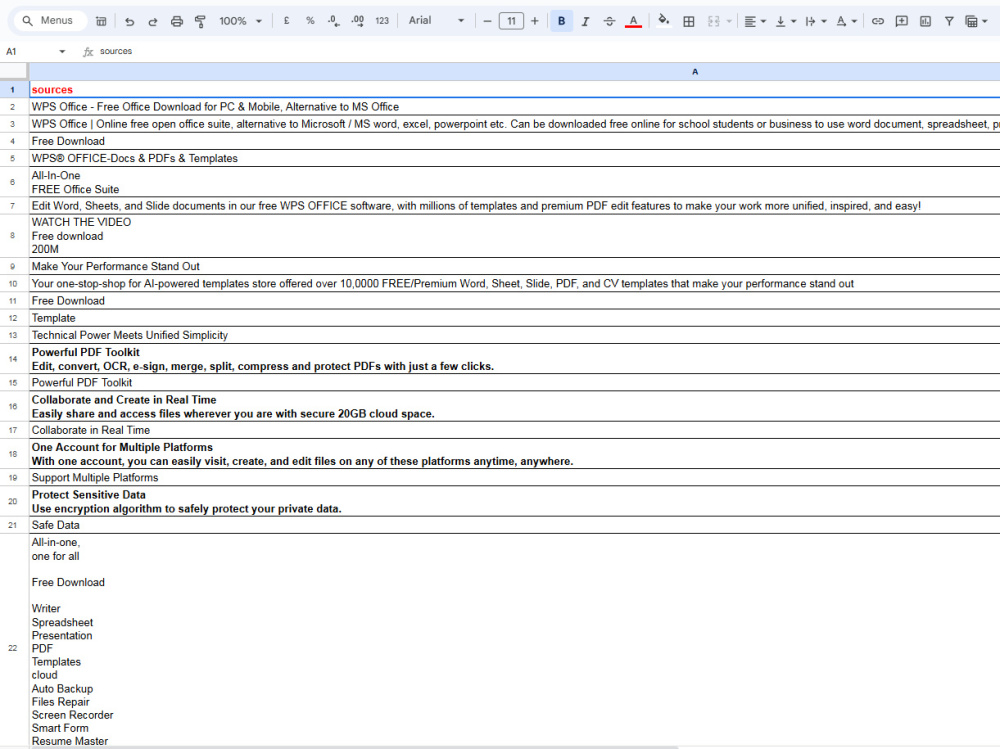Select cell 'All-In-One FREE Office Suite'
The width and height of the screenshot is (1000, 749).
point(514,182)
